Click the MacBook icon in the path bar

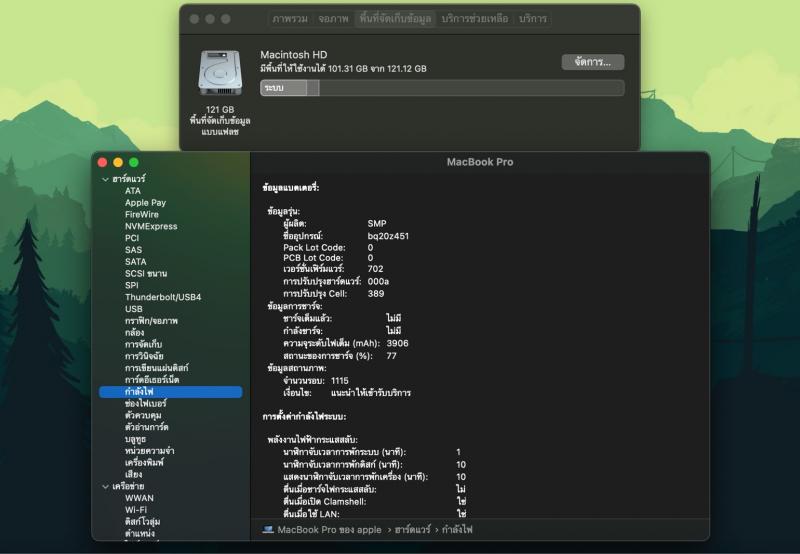coord(268,529)
